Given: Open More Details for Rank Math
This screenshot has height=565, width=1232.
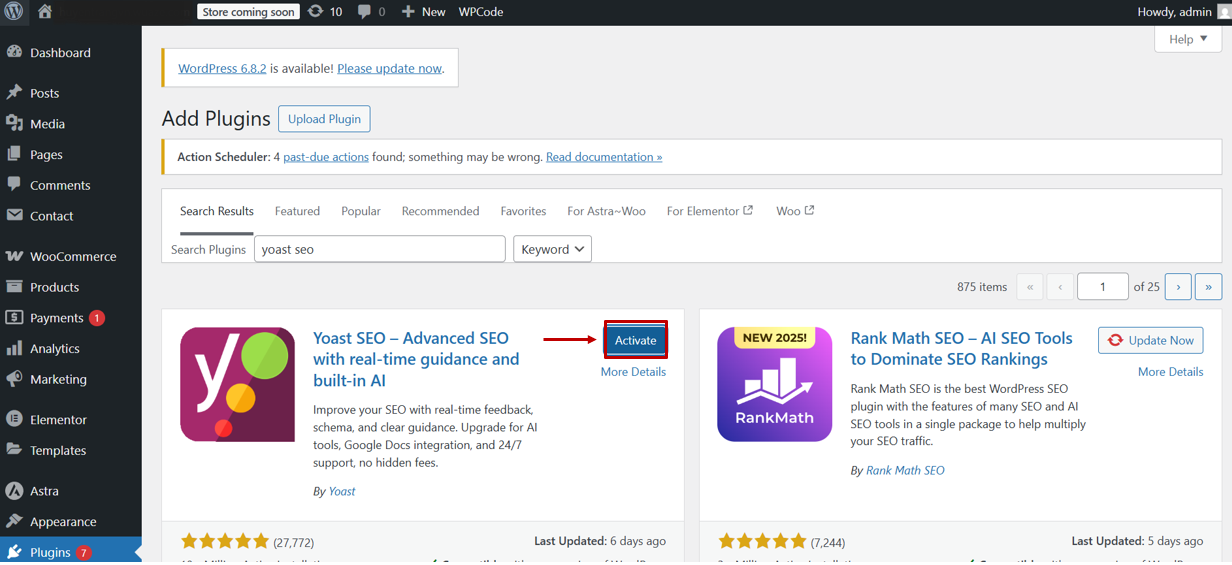Looking at the screenshot, I should click(1170, 371).
